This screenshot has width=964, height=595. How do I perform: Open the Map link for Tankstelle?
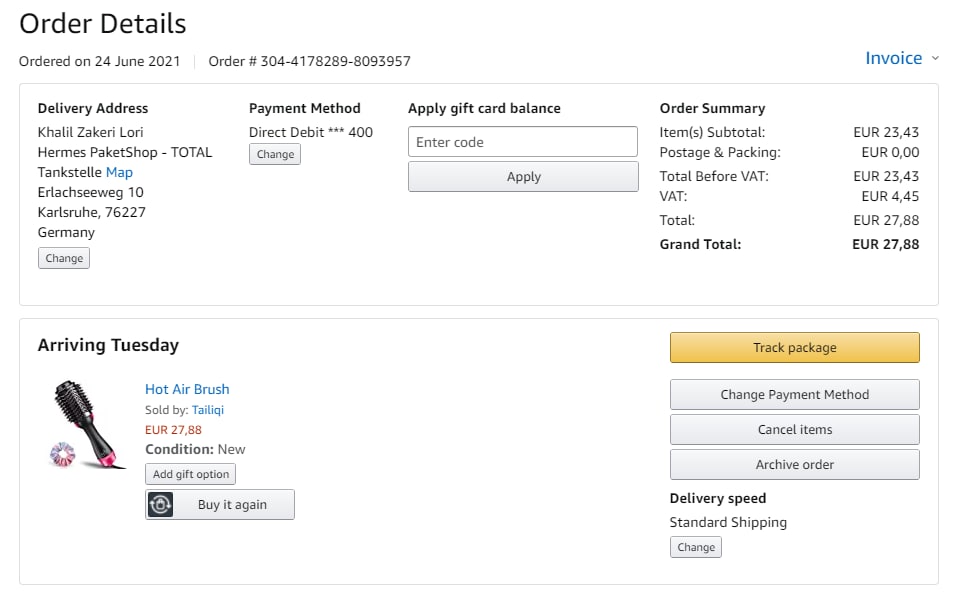click(x=119, y=172)
